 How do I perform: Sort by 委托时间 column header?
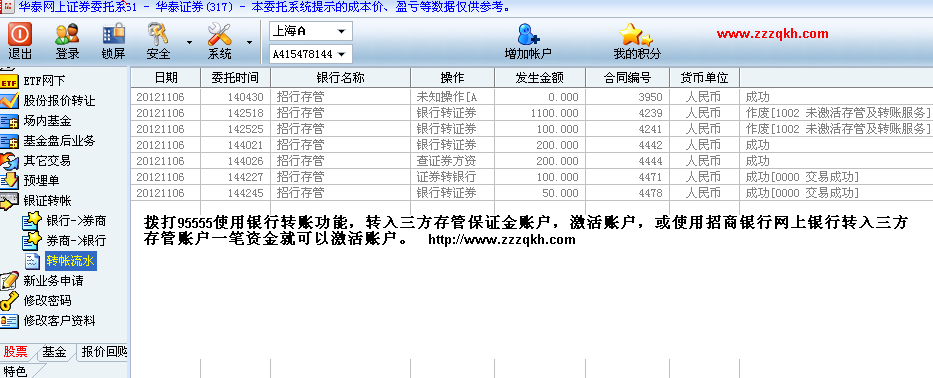235,77
